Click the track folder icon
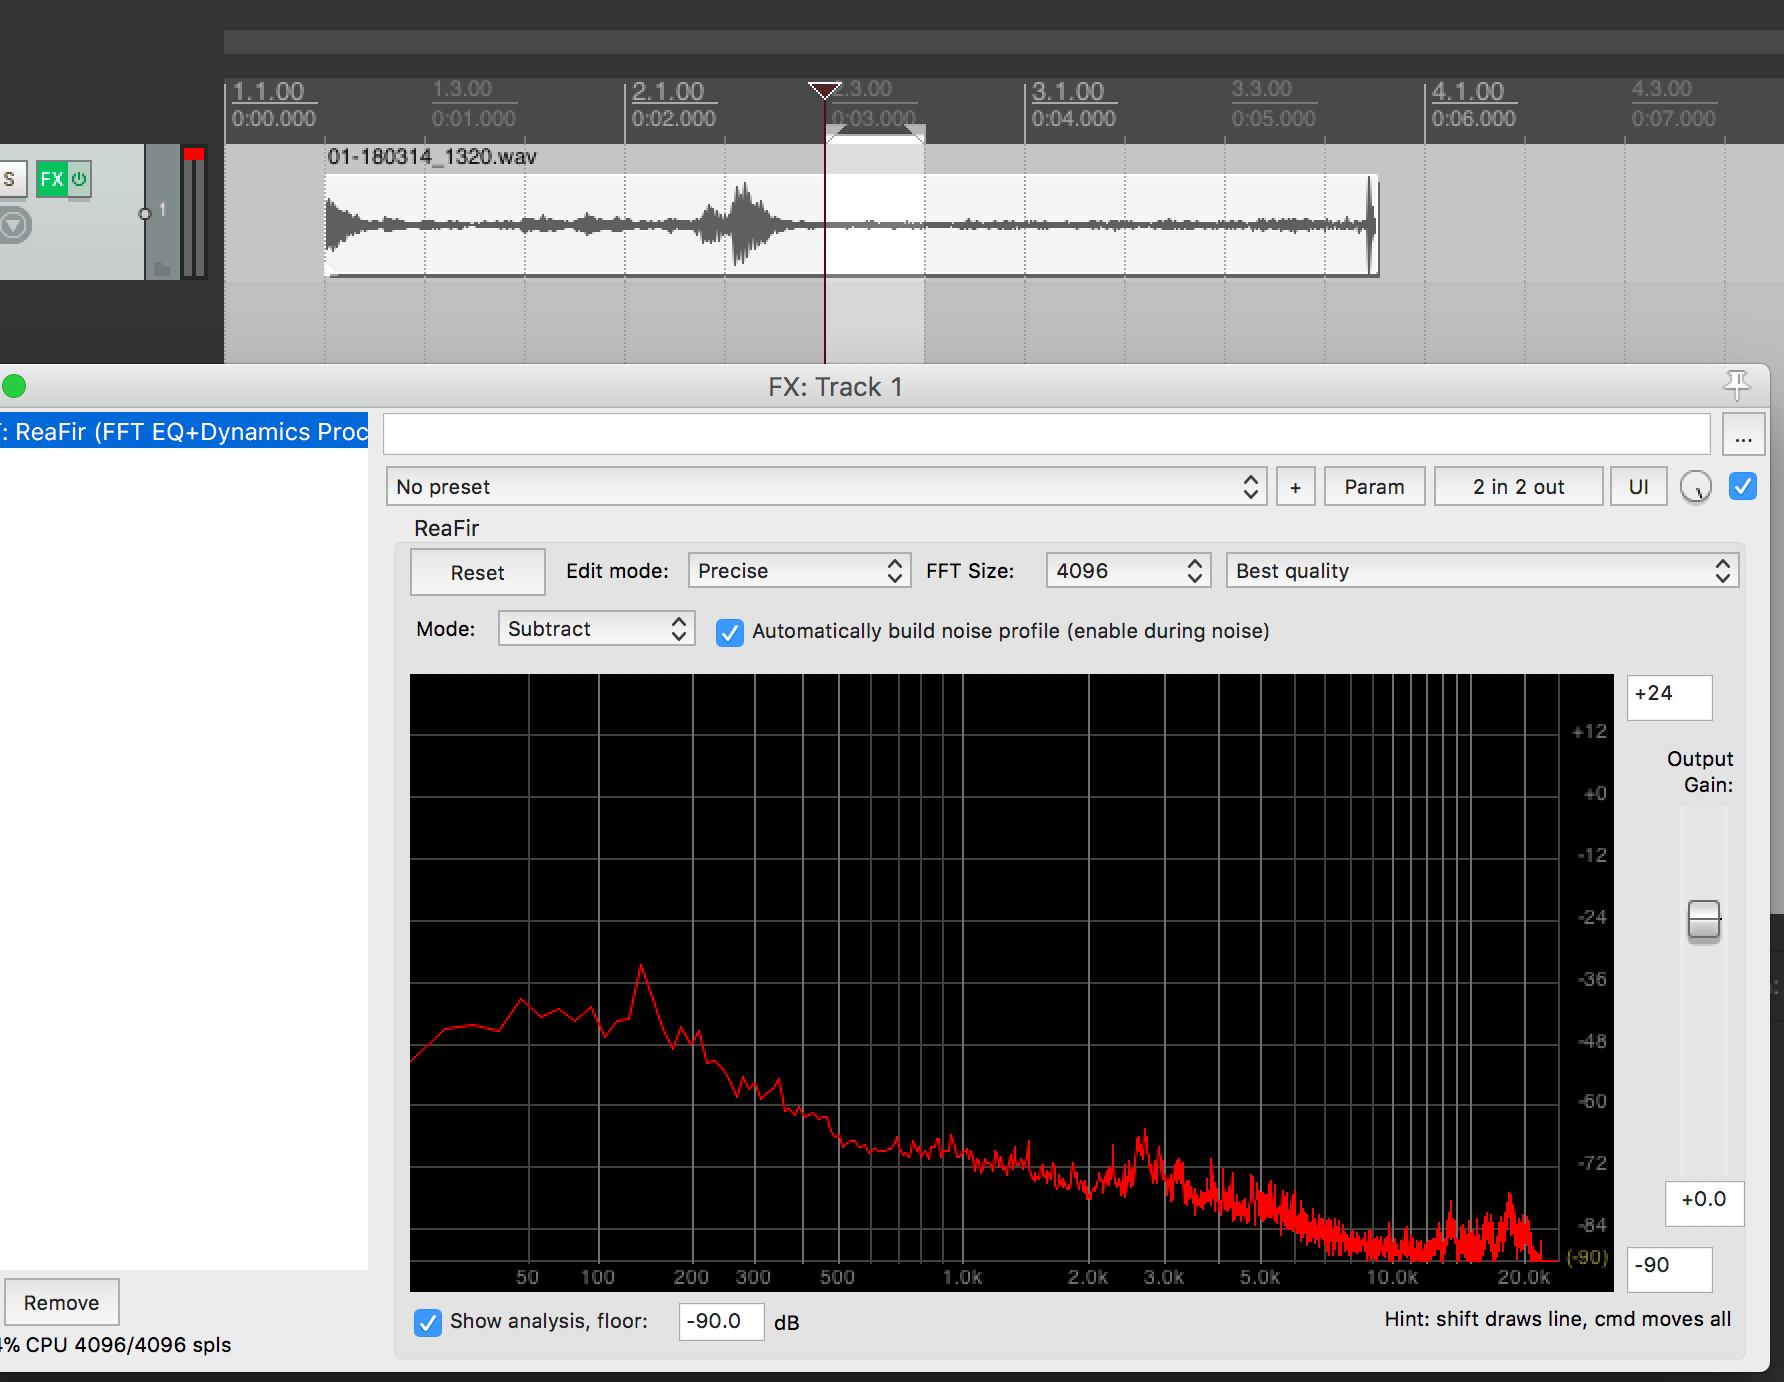 [x=161, y=268]
